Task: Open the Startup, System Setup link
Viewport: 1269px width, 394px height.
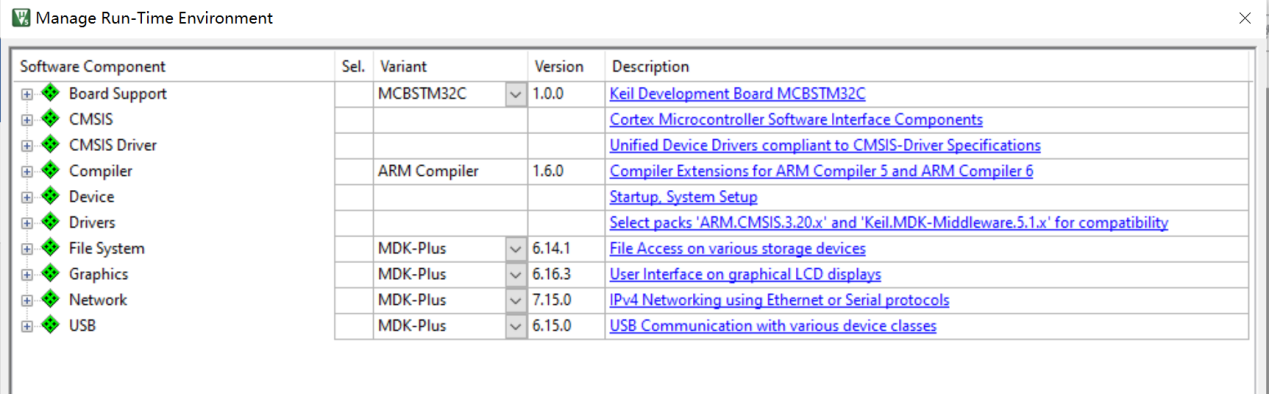Action: click(x=683, y=197)
